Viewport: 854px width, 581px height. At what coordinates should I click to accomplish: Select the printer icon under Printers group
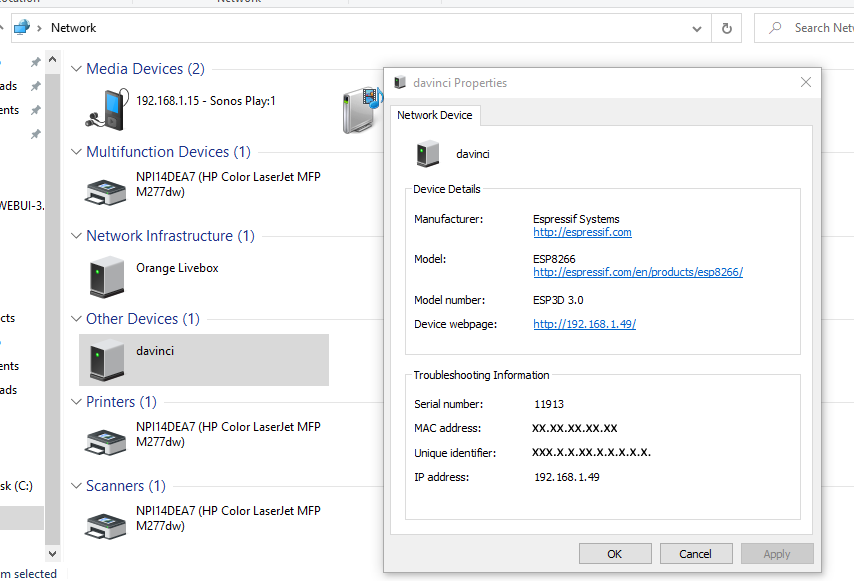pyautogui.click(x=106, y=442)
